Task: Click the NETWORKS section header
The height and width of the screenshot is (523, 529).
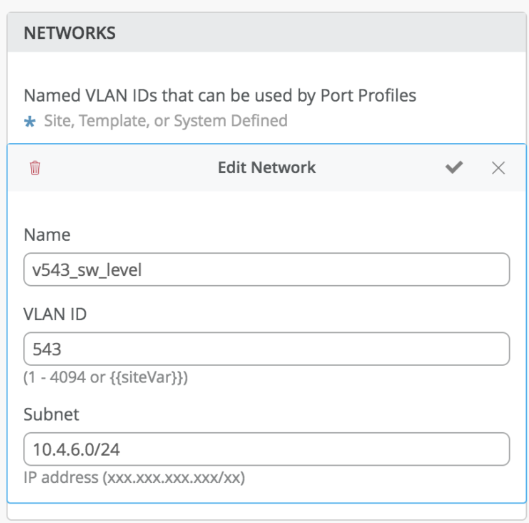Action: pos(69,33)
